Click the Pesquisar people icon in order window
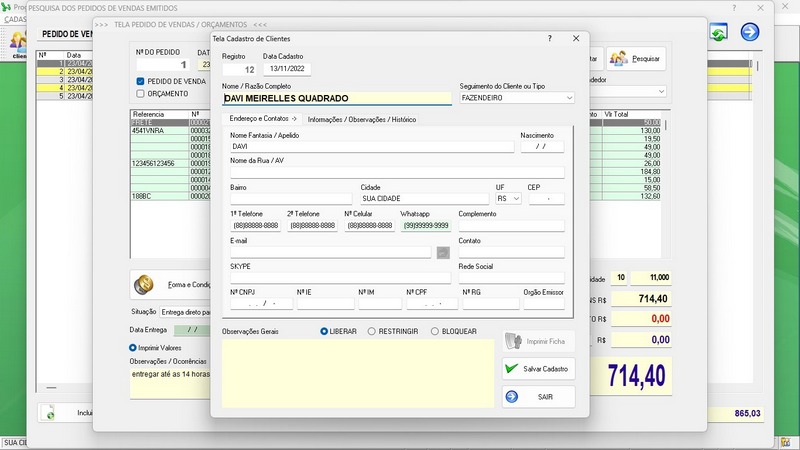800x450 pixels. point(618,59)
